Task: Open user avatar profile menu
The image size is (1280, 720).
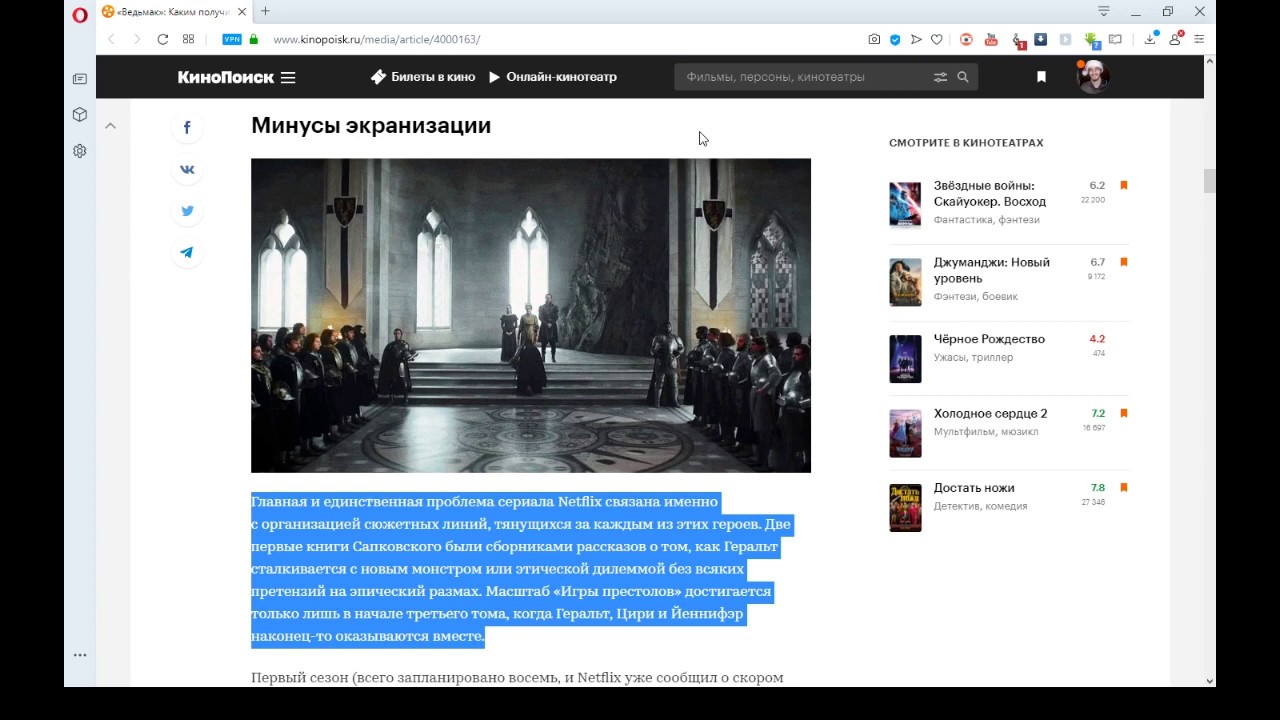Action: [x=1093, y=77]
